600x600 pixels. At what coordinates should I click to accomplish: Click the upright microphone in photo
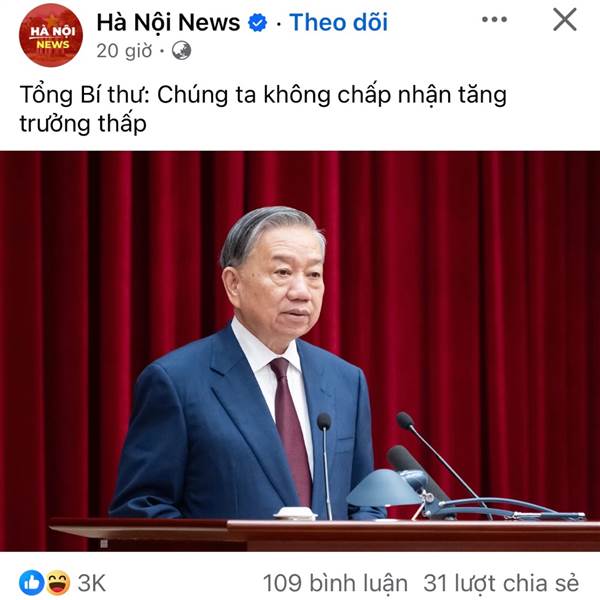[x=325, y=465]
